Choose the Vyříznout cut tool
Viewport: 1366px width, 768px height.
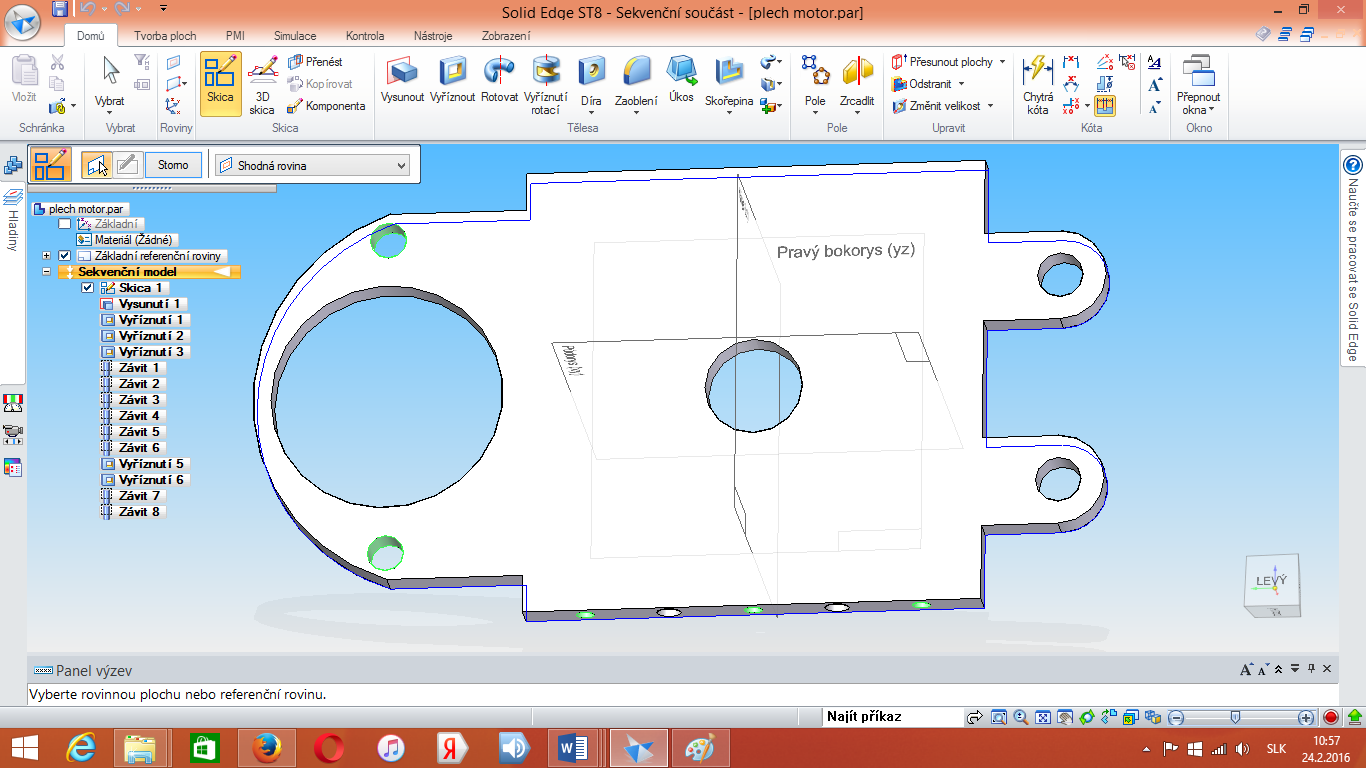453,80
